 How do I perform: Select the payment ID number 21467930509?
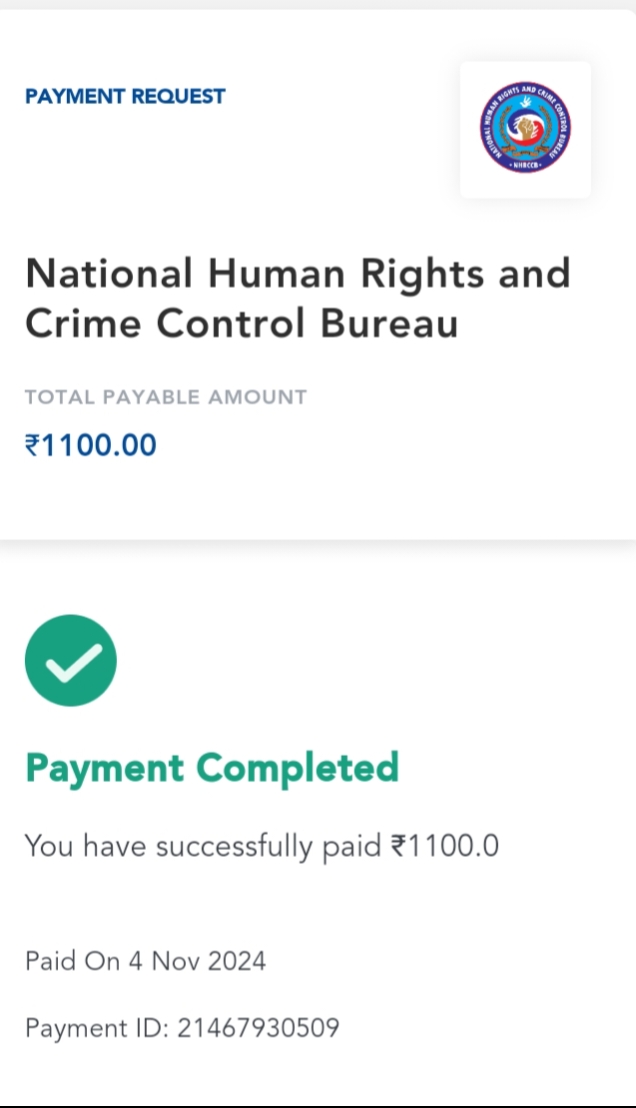click(x=258, y=1027)
